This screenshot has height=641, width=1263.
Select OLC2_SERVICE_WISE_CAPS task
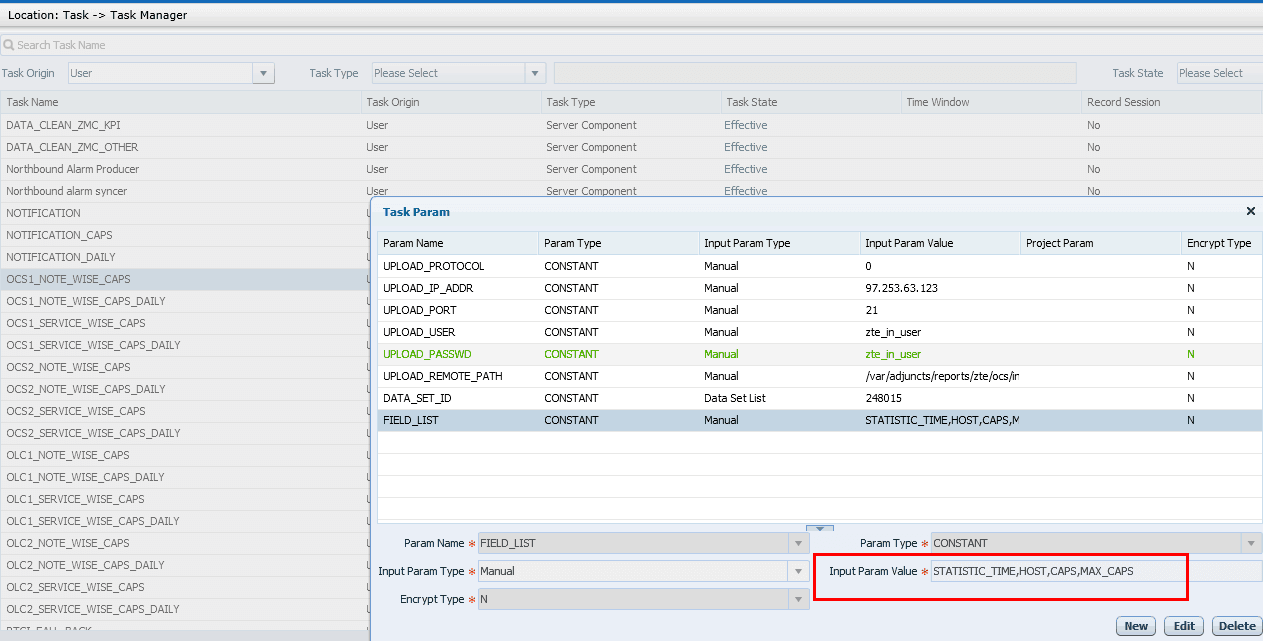click(185, 587)
